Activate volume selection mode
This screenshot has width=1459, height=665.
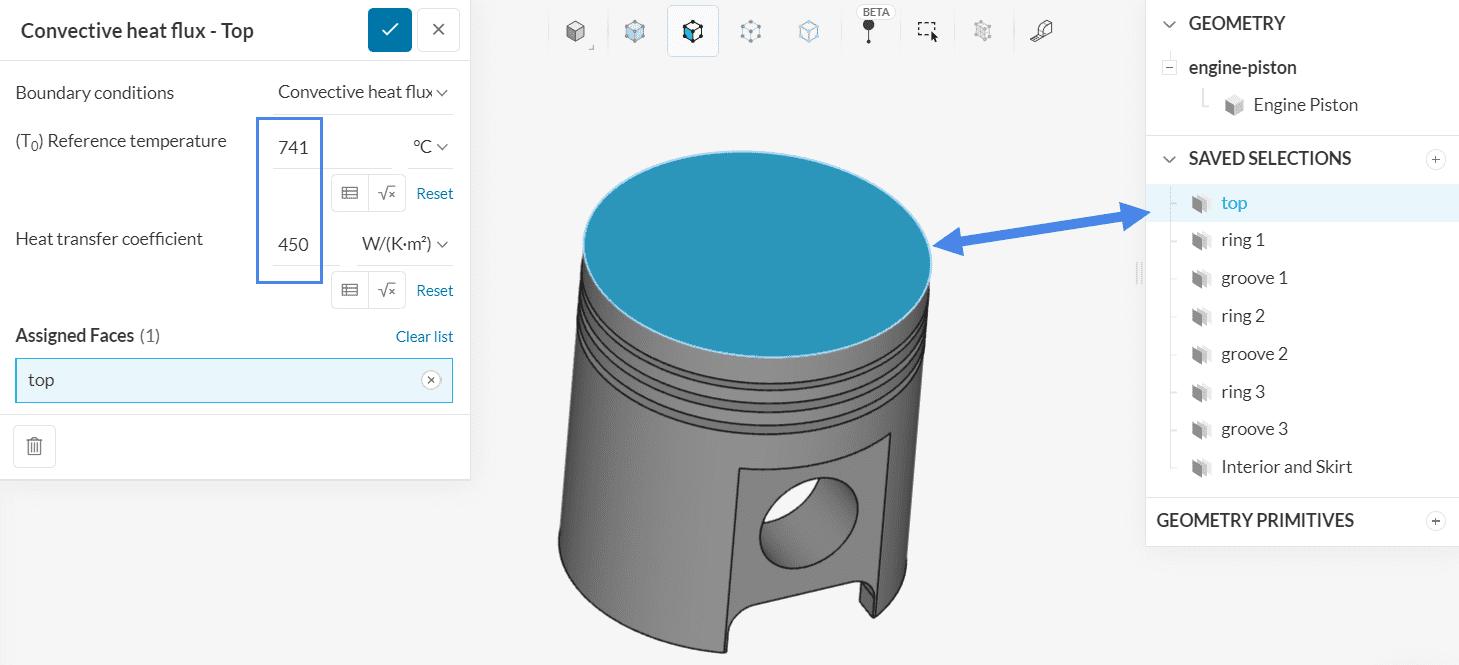tap(634, 32)
